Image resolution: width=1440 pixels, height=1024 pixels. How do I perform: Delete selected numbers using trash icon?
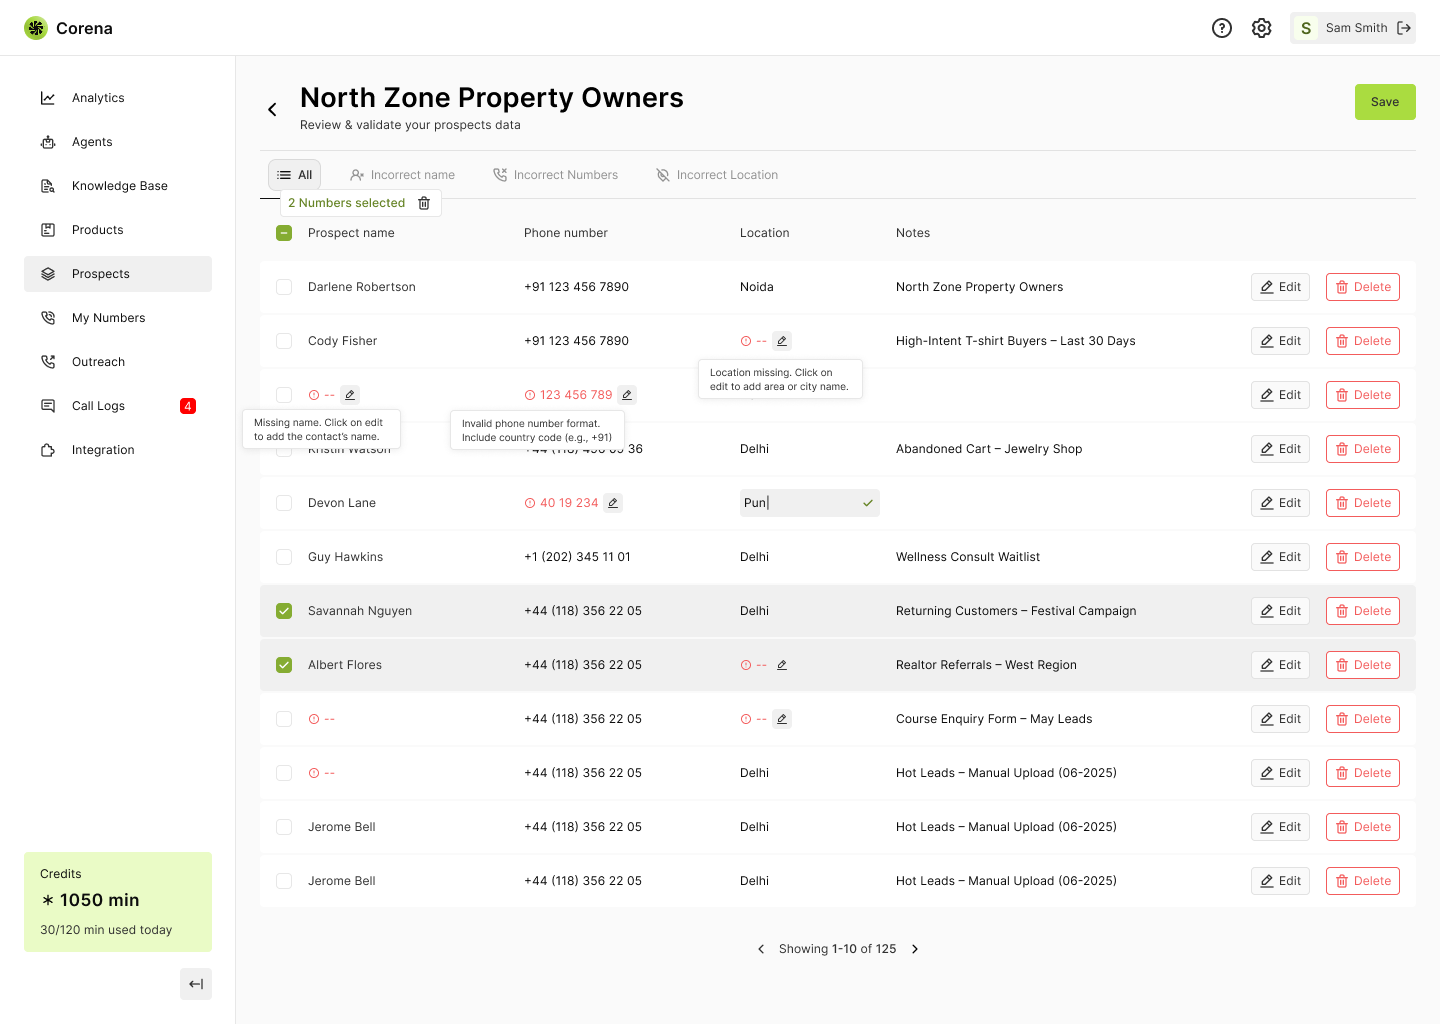coord(424,203)
